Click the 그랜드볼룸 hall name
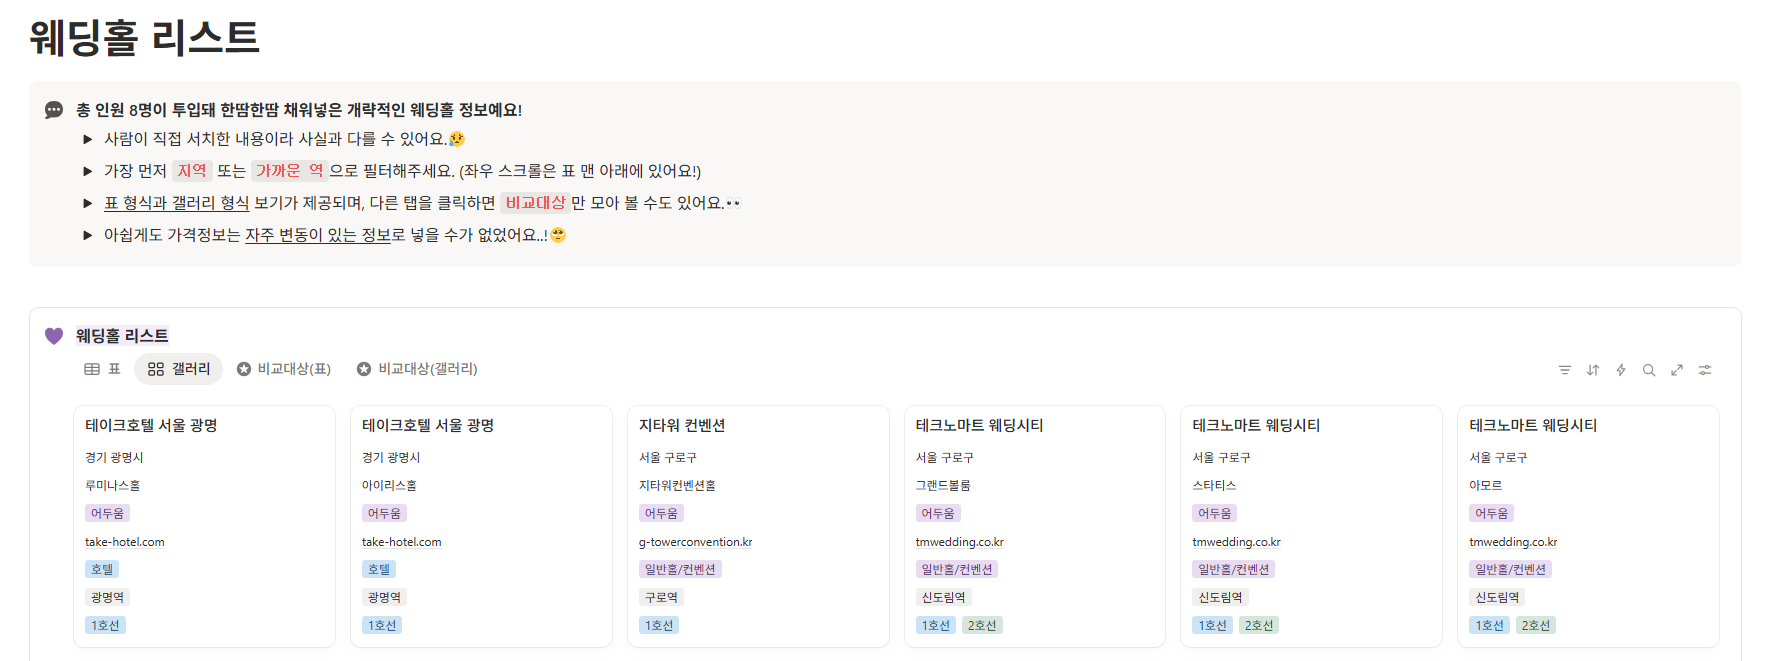Viewport: 1765px width, 661px height. (943, 485)
